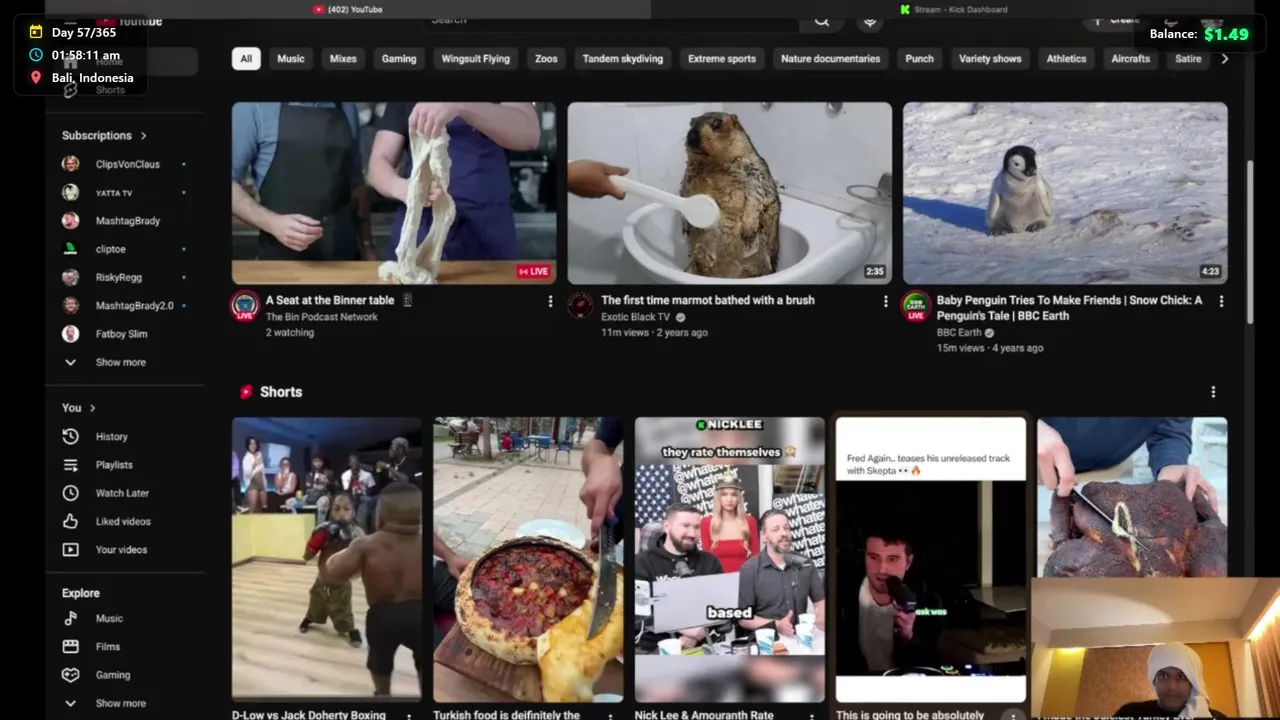Open options menu for Baby Penguin video
The image size is (1280, 720).
tap(1220, 301)
